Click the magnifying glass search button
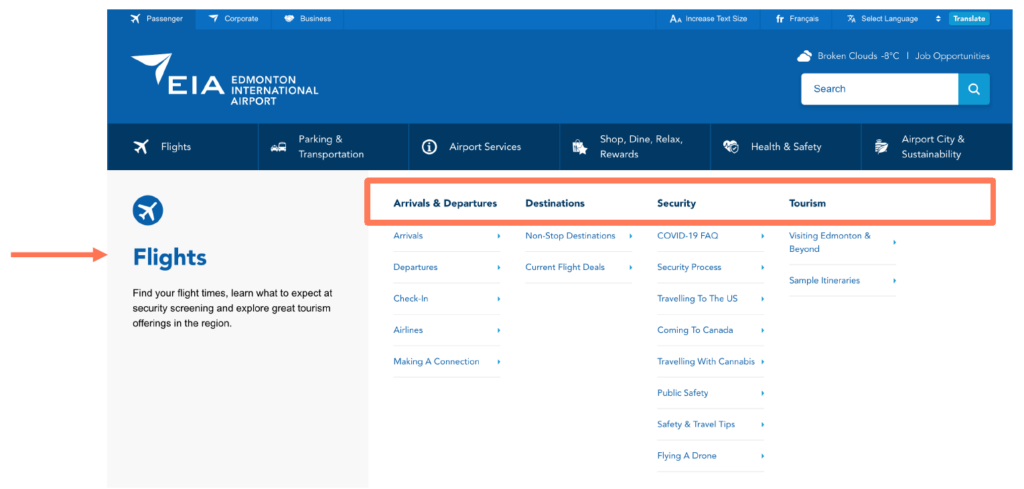1024x489 pixels. tap(974, 89)
